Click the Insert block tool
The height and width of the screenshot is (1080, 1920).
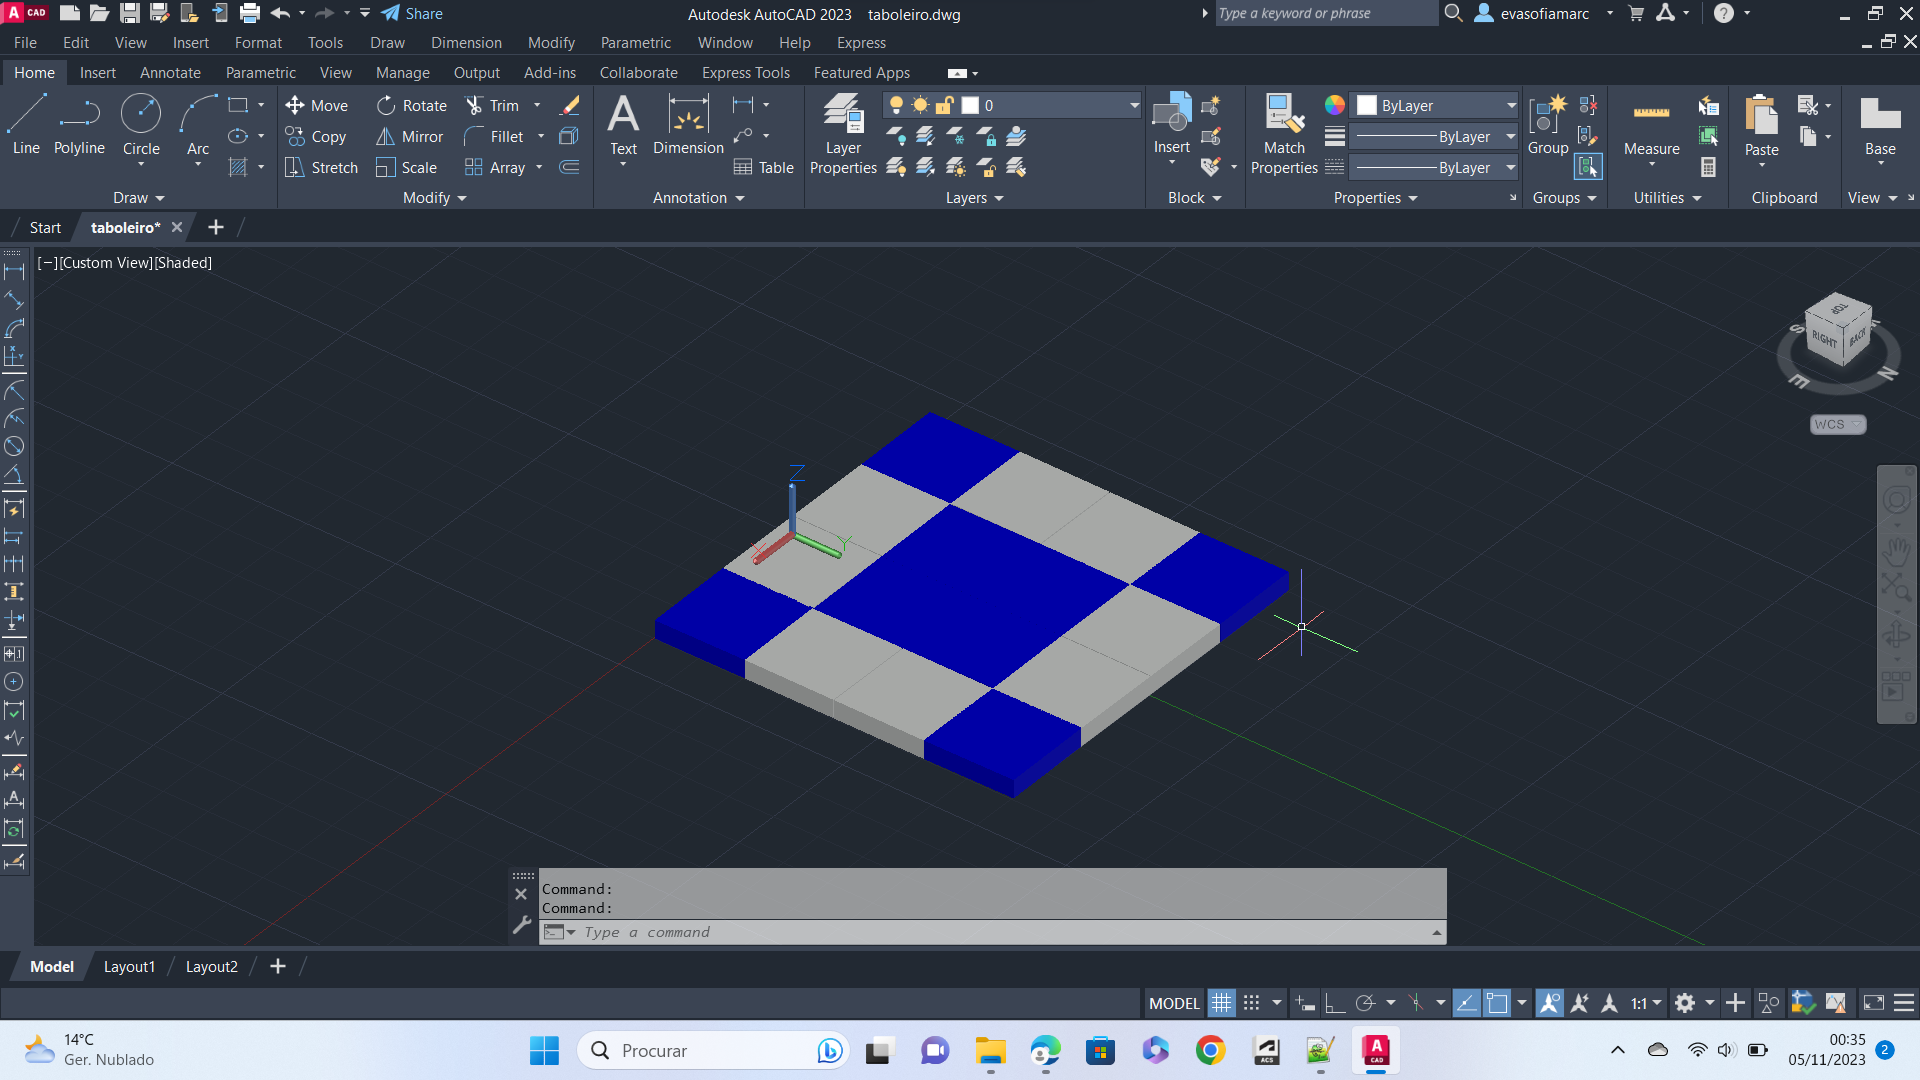[x=1171, y=125]
